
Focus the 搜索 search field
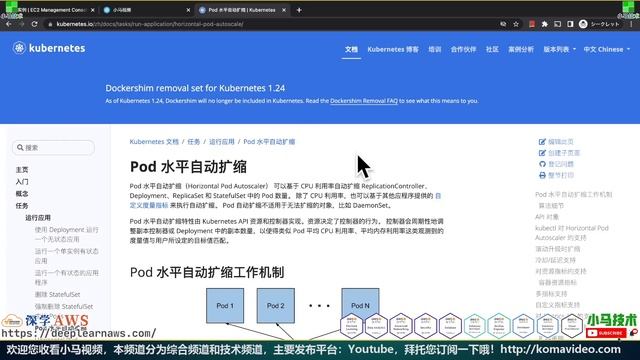53,147
